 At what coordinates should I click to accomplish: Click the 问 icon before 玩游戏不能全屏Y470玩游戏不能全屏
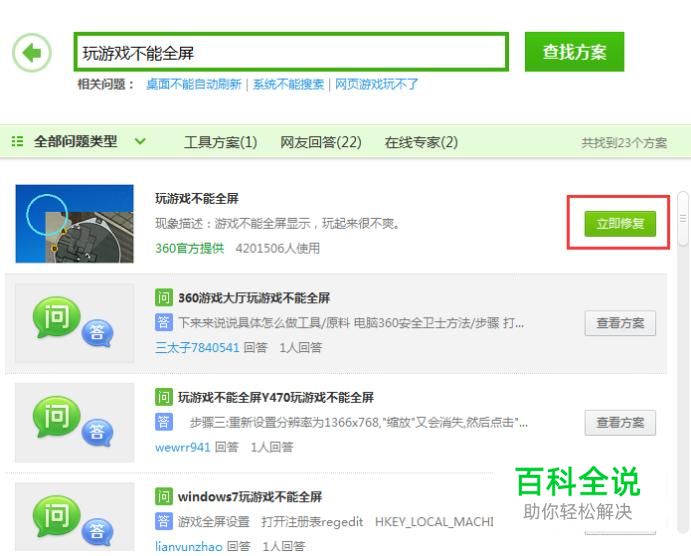(163, 397)
